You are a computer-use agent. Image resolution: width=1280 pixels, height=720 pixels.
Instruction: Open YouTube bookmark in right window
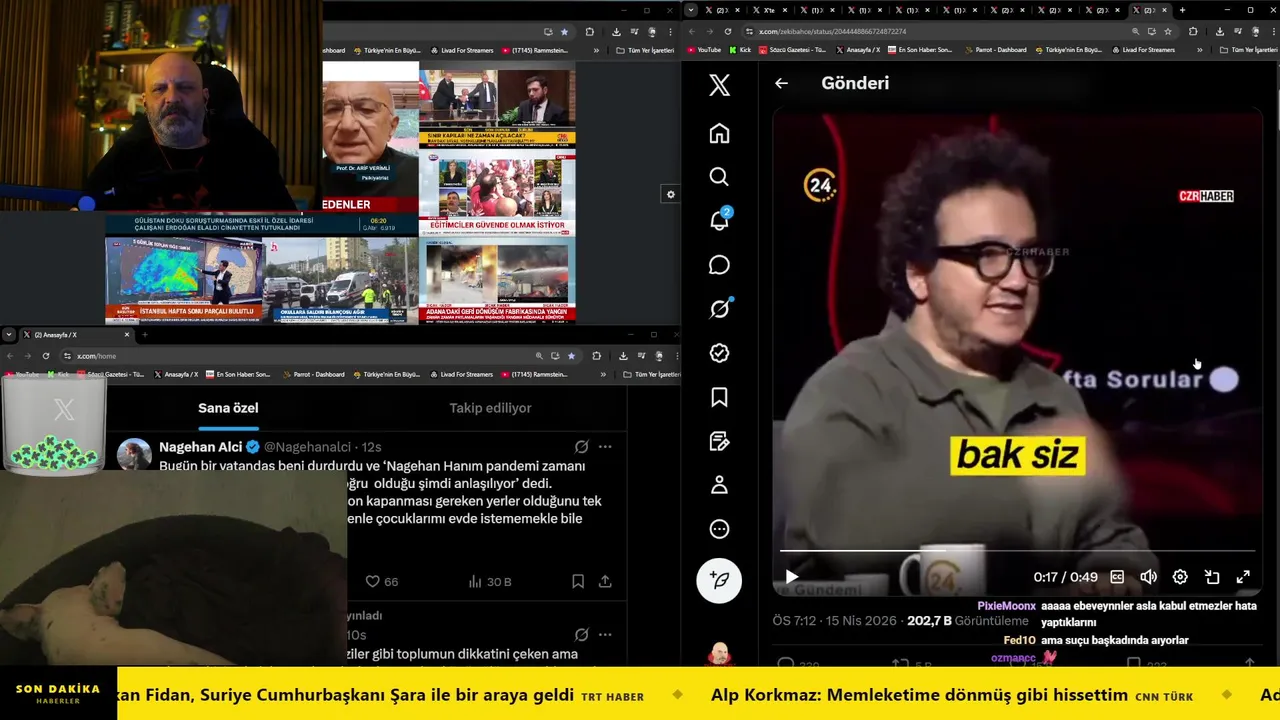click(x=704, y=50)
